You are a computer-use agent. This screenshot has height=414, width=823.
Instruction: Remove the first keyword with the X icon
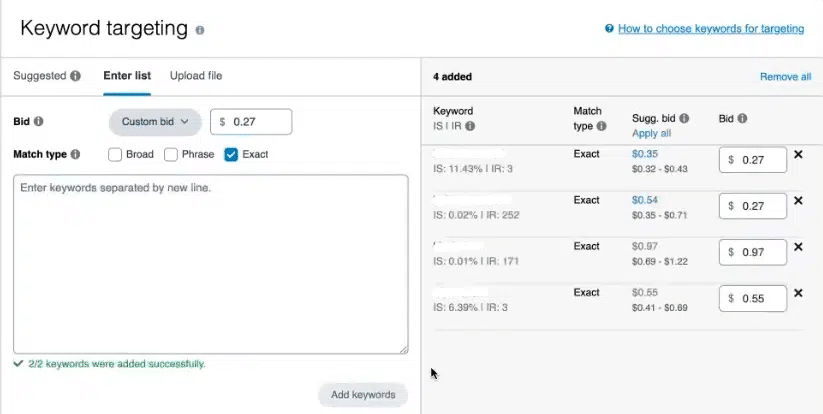[798, 155]
